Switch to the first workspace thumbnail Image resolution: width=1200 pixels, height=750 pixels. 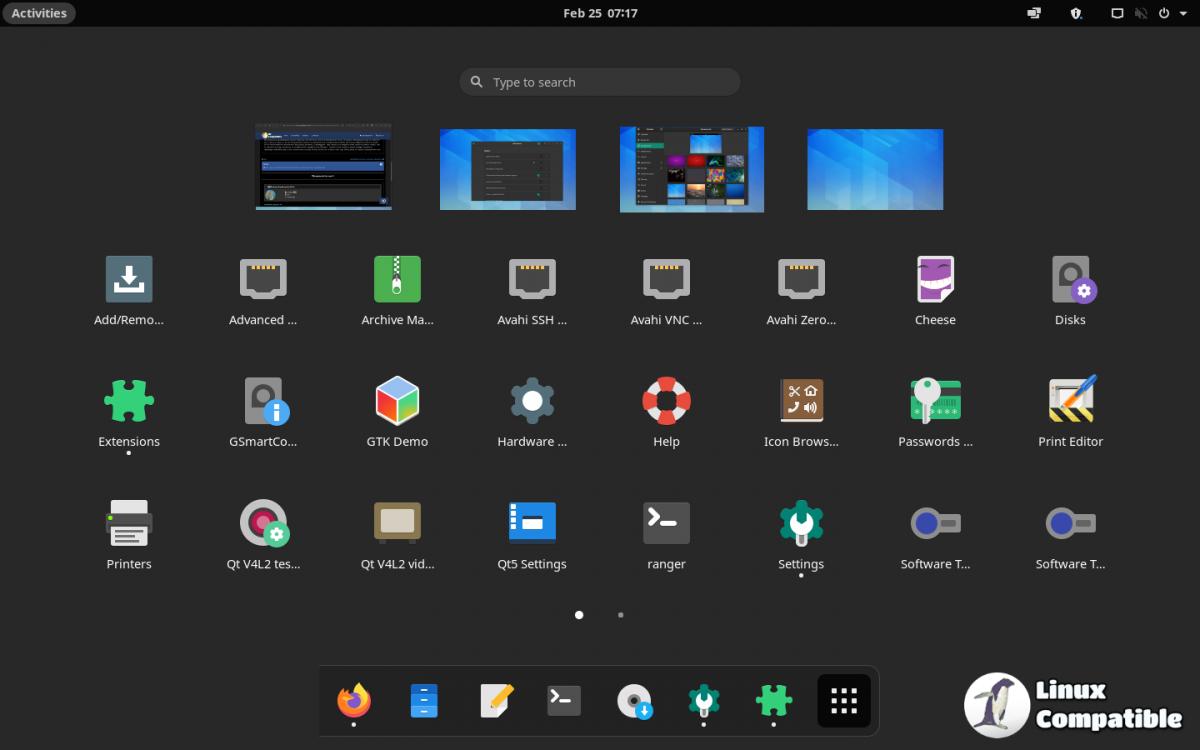[x=323, y=167]
